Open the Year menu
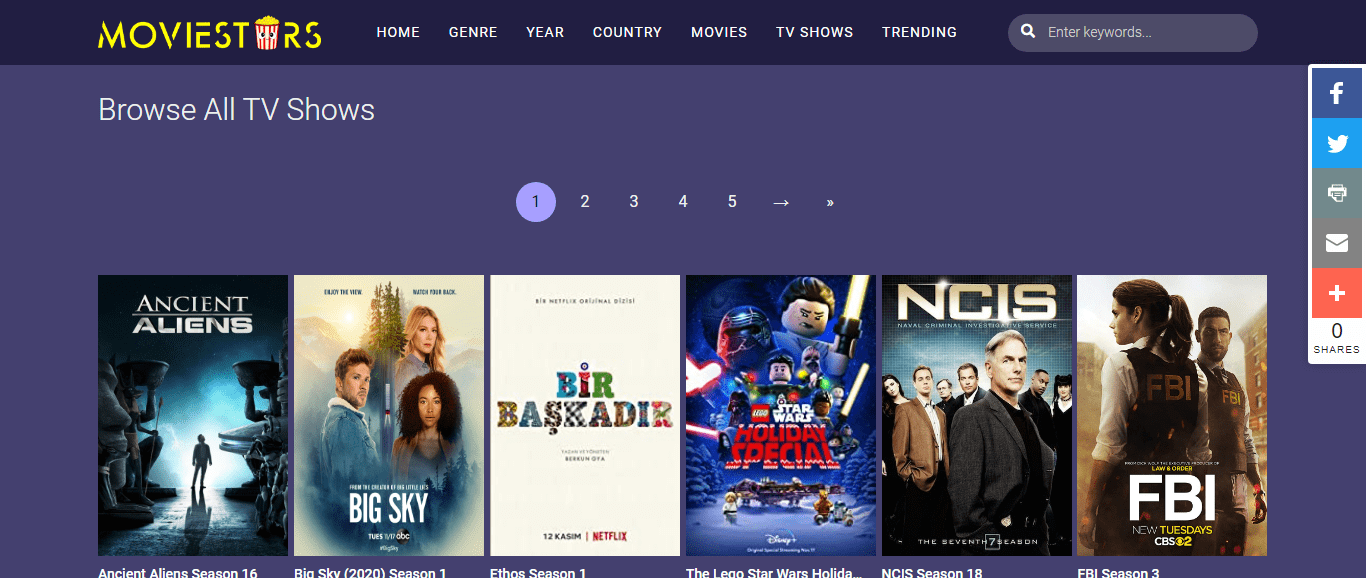The height and width of the screenshot is (578, 1366). pos(545,32)
